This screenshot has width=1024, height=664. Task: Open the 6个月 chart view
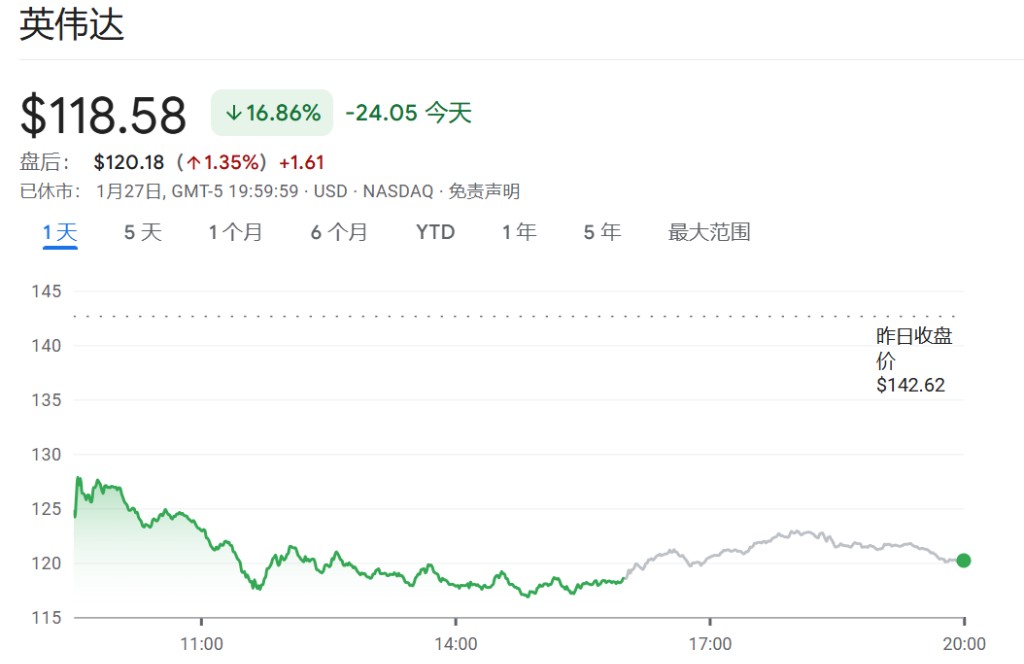(338, 233)
